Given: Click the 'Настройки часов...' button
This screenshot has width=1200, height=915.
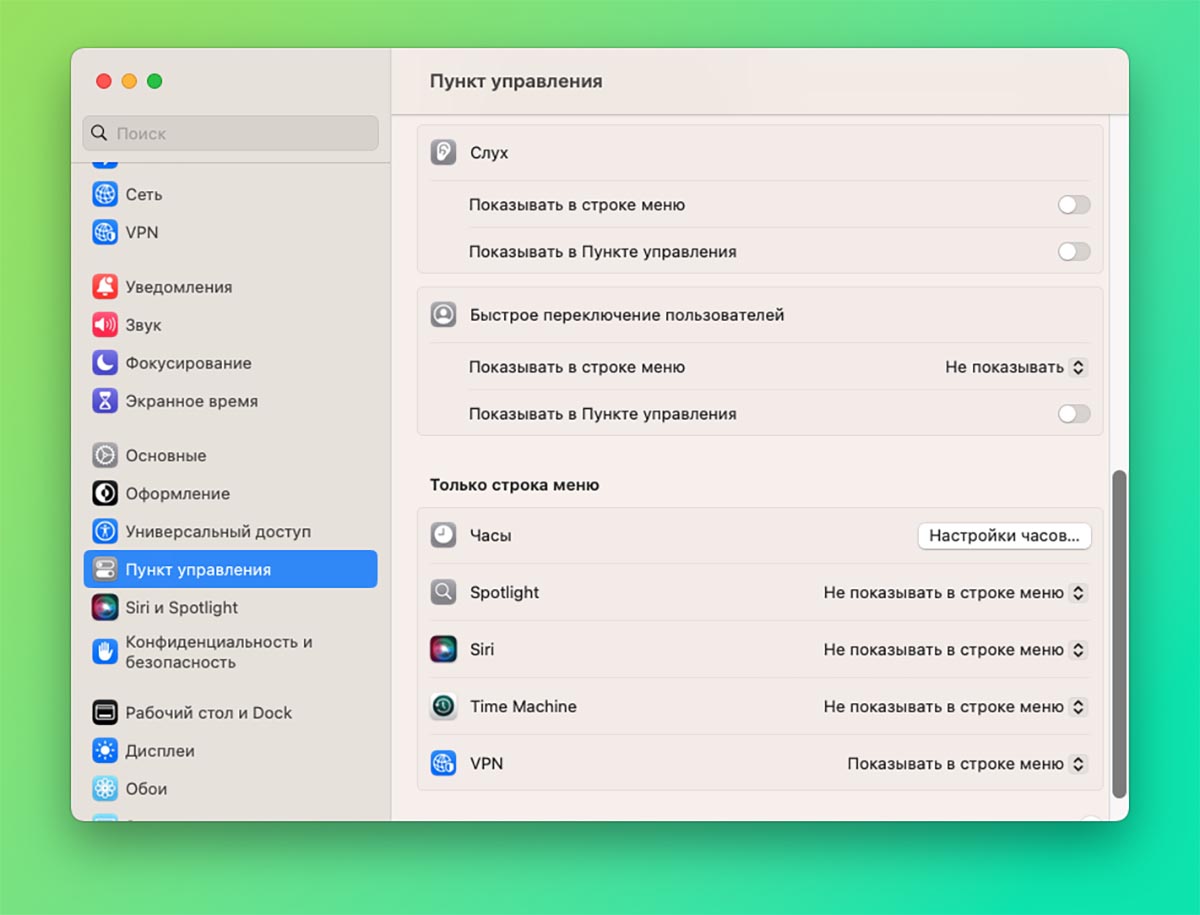Looking at the screenshot, I should 1004,536.
